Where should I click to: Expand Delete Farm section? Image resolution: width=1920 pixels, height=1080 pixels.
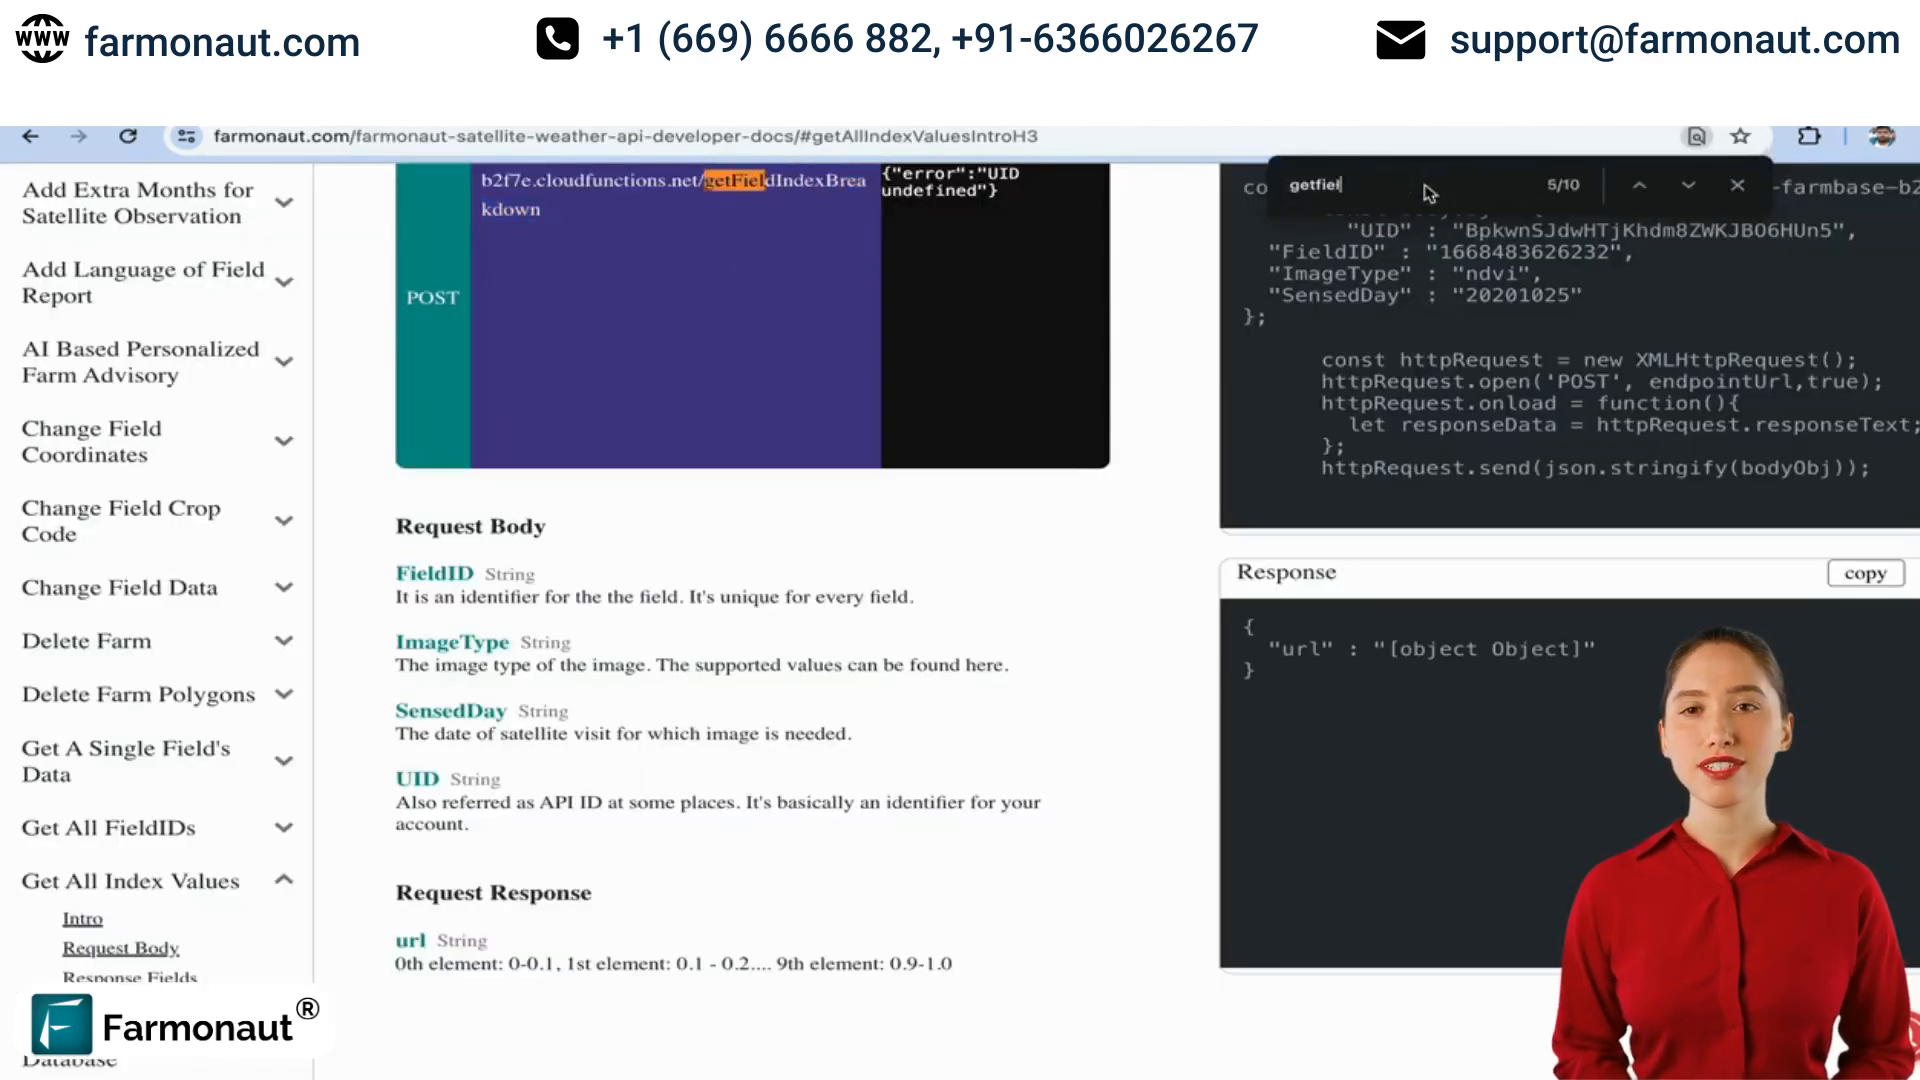[x=284, y=640]
